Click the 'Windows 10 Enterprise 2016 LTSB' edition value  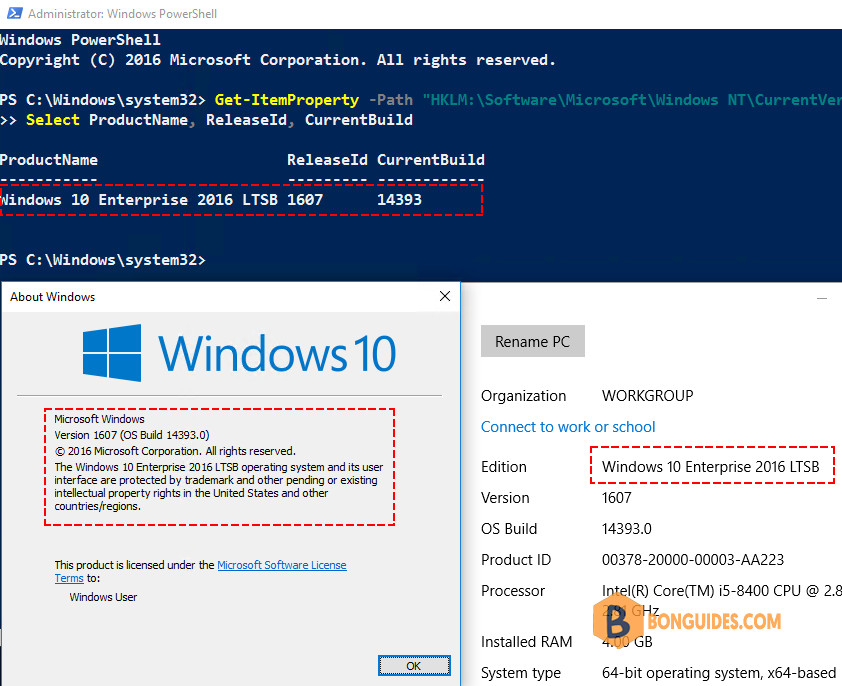pos(710,466)
